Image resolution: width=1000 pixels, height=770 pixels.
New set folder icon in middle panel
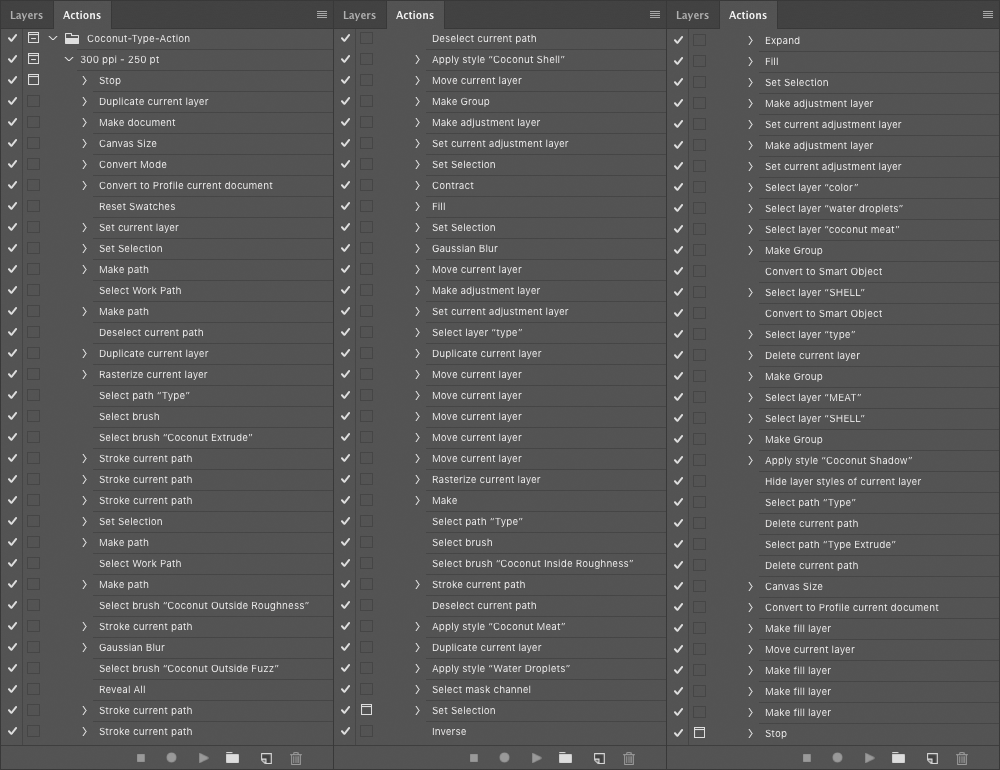(x=566, y=758)
